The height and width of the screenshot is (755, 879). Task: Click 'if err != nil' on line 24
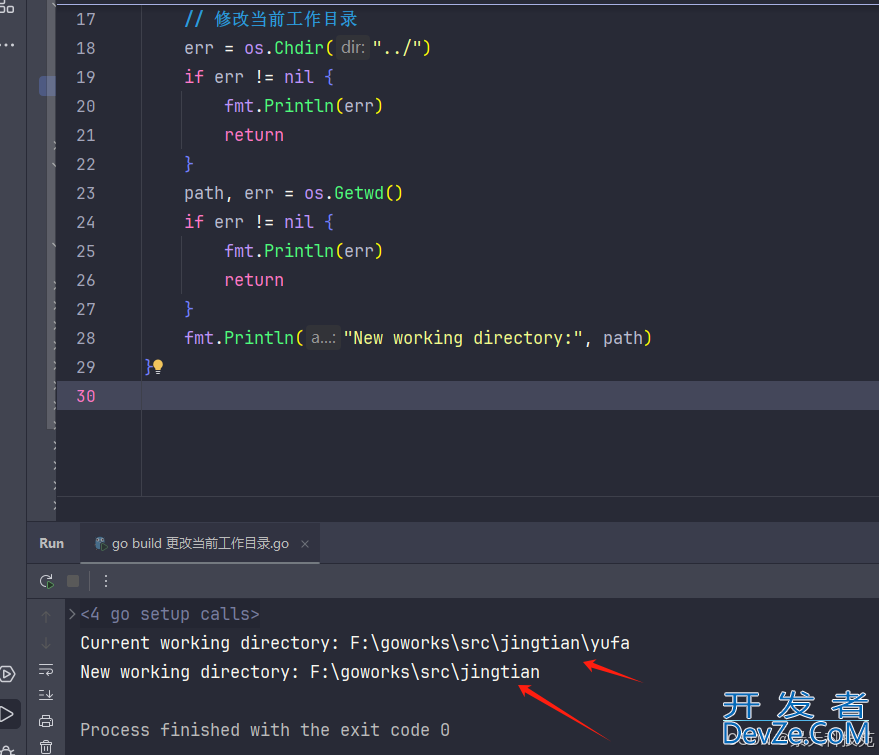coord(248,222)
